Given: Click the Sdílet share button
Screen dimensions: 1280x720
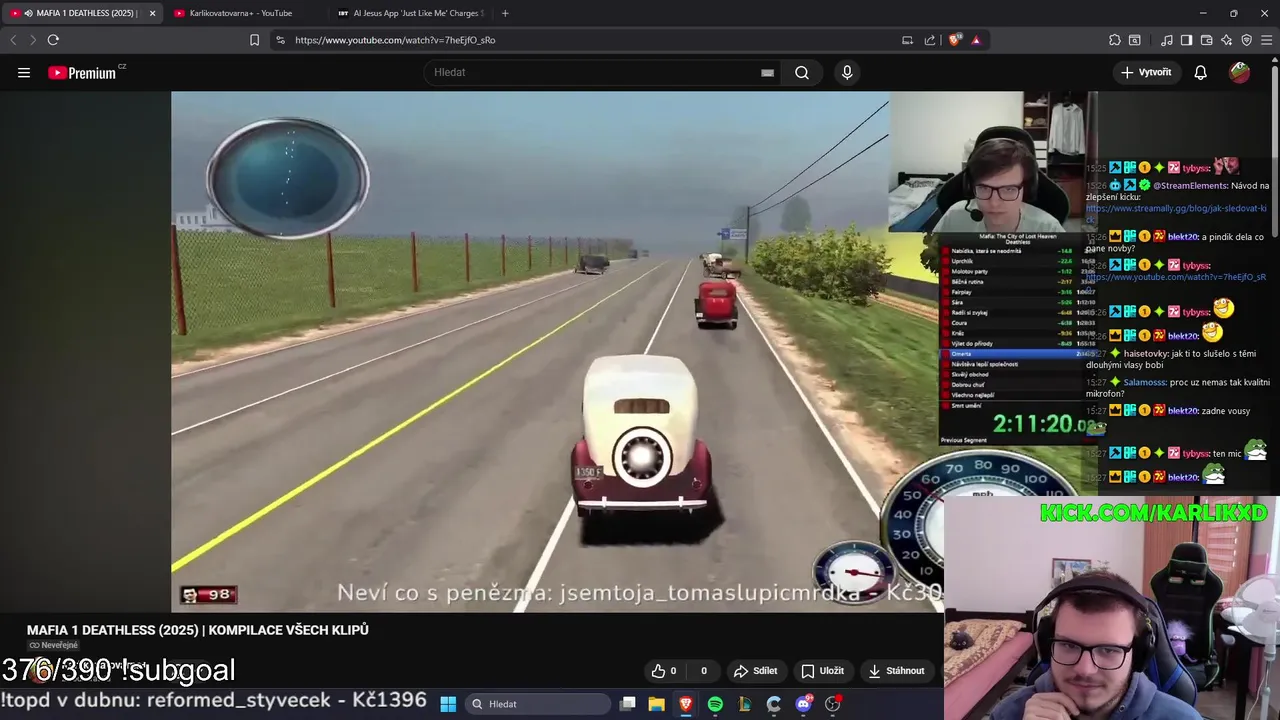Looking at the screenshot, I should point(755,671).
